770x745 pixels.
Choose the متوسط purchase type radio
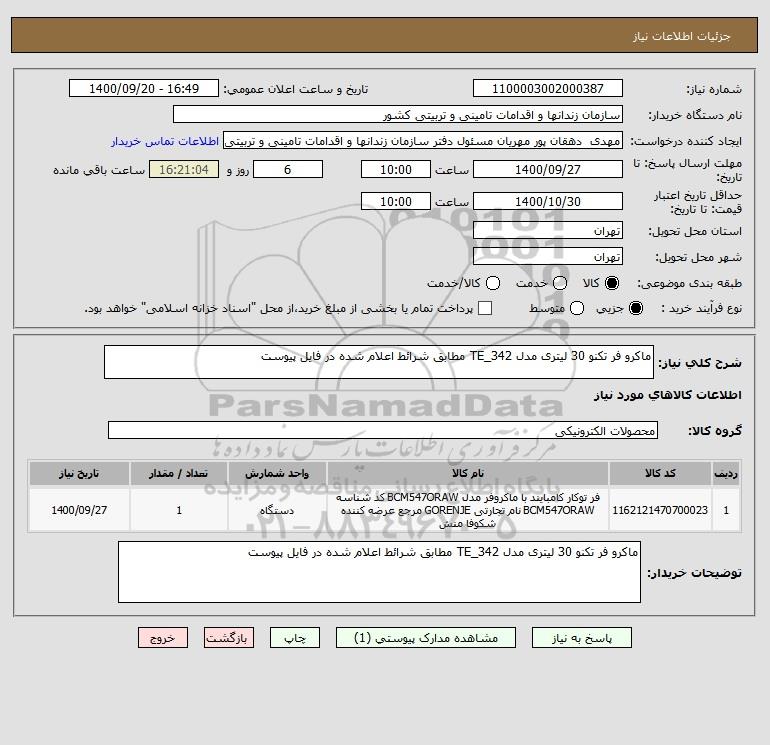[577, 308]
